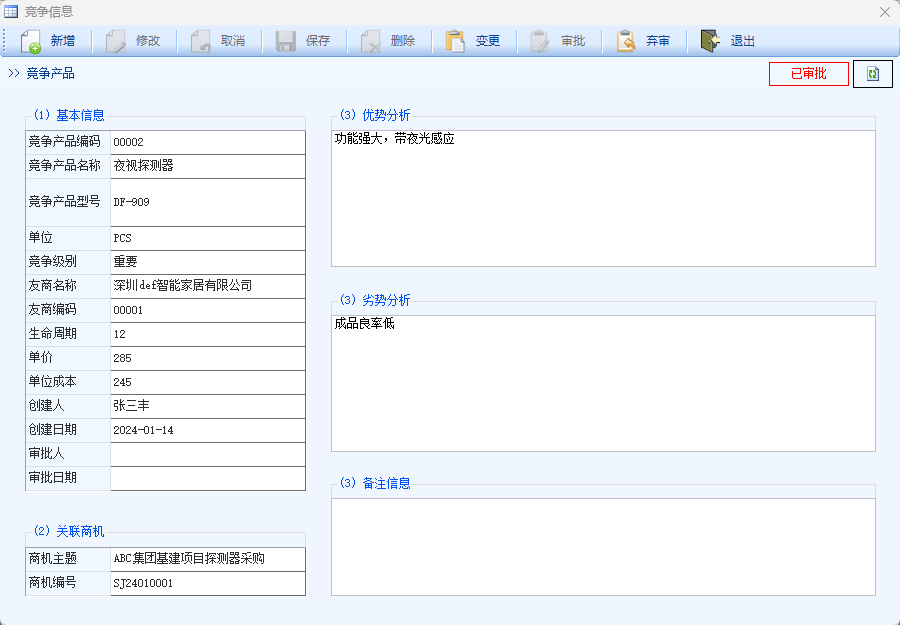The image size is (900, 625).
Task: Click the red 已审批 status button
Action: pos(809,73)
